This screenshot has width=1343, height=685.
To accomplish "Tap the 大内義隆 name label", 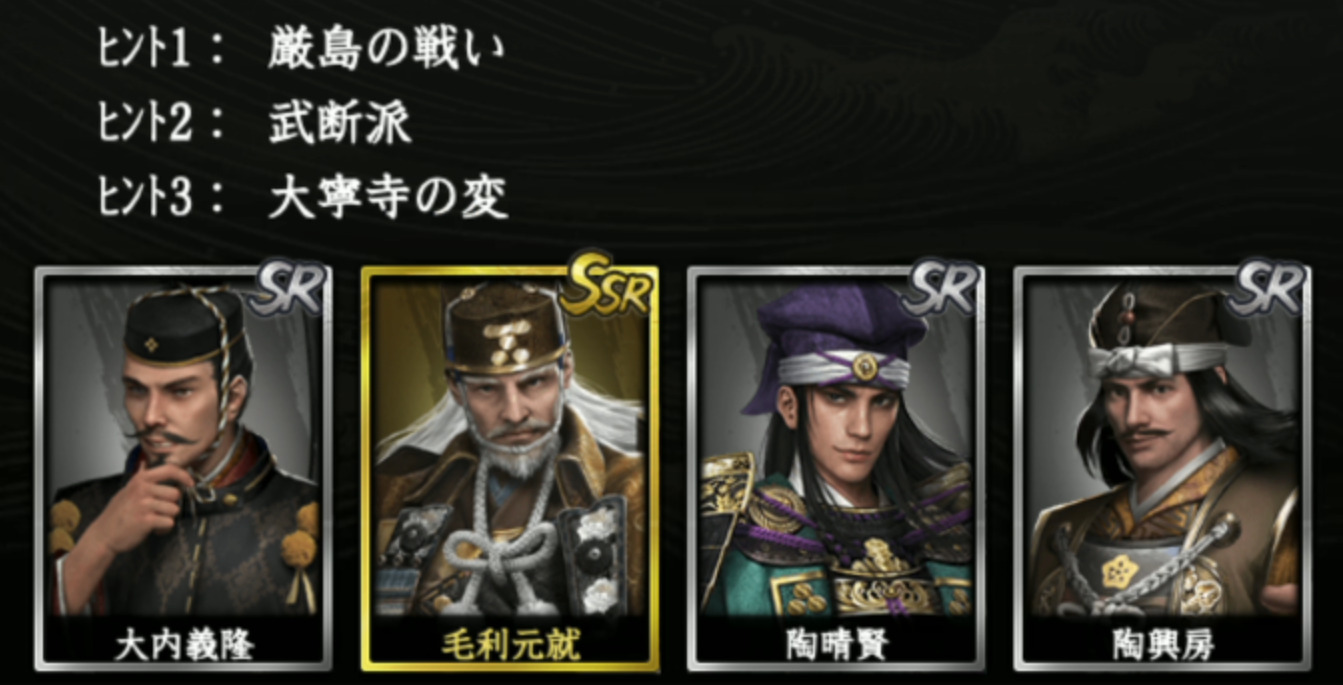I will 183,644.
